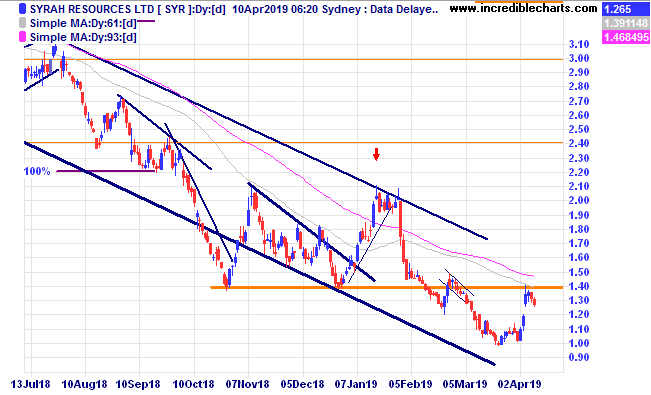Click the 05Feb19 date label

(411, 384)
